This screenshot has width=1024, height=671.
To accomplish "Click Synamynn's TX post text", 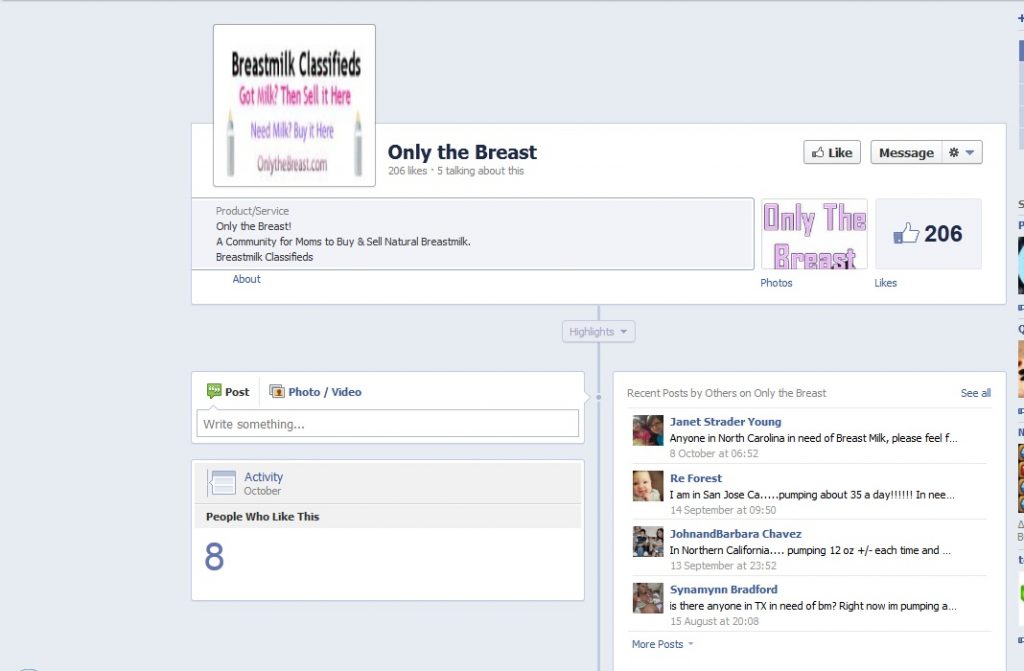I will point(813,606).
